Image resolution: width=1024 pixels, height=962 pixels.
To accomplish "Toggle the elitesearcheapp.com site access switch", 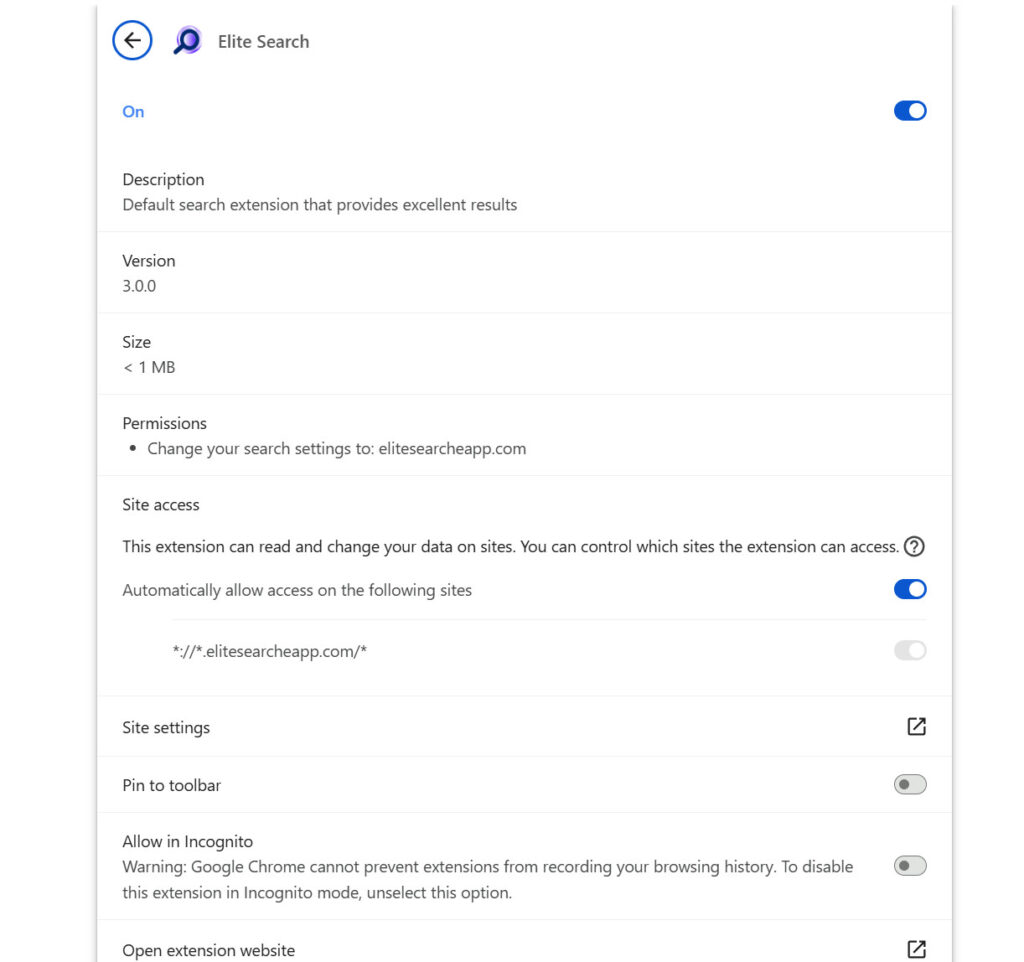I will click(910, 651).
